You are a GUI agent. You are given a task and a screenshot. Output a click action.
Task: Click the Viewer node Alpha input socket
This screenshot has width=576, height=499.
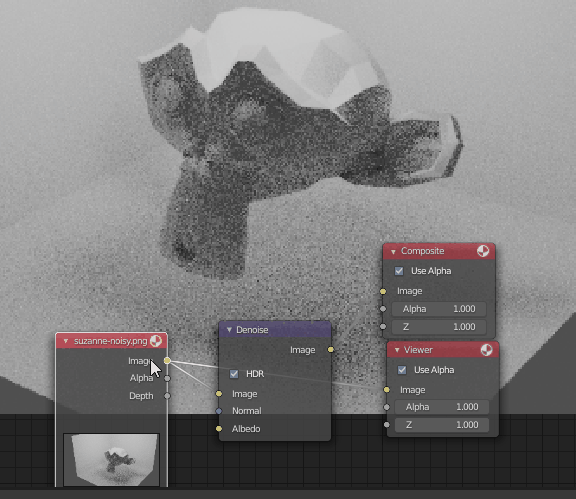click(x=386, y=407)
